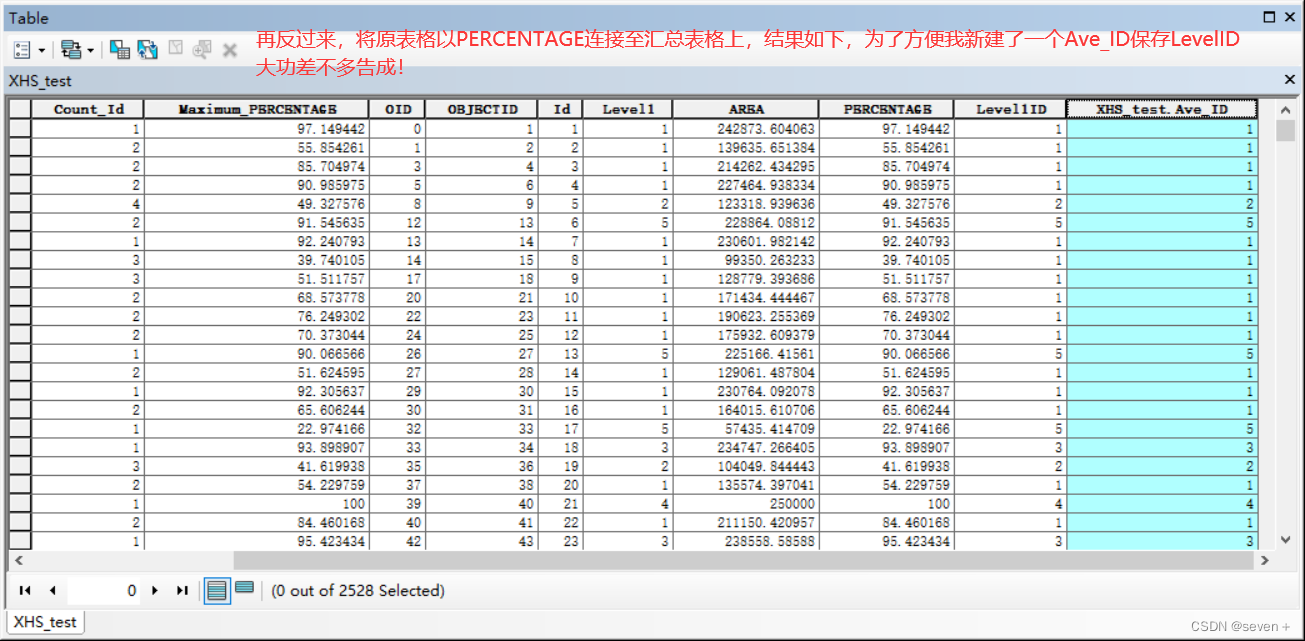This screenshot has width=1305, height=641.
Task: Enable Show all records view
Action: (217, 590)
